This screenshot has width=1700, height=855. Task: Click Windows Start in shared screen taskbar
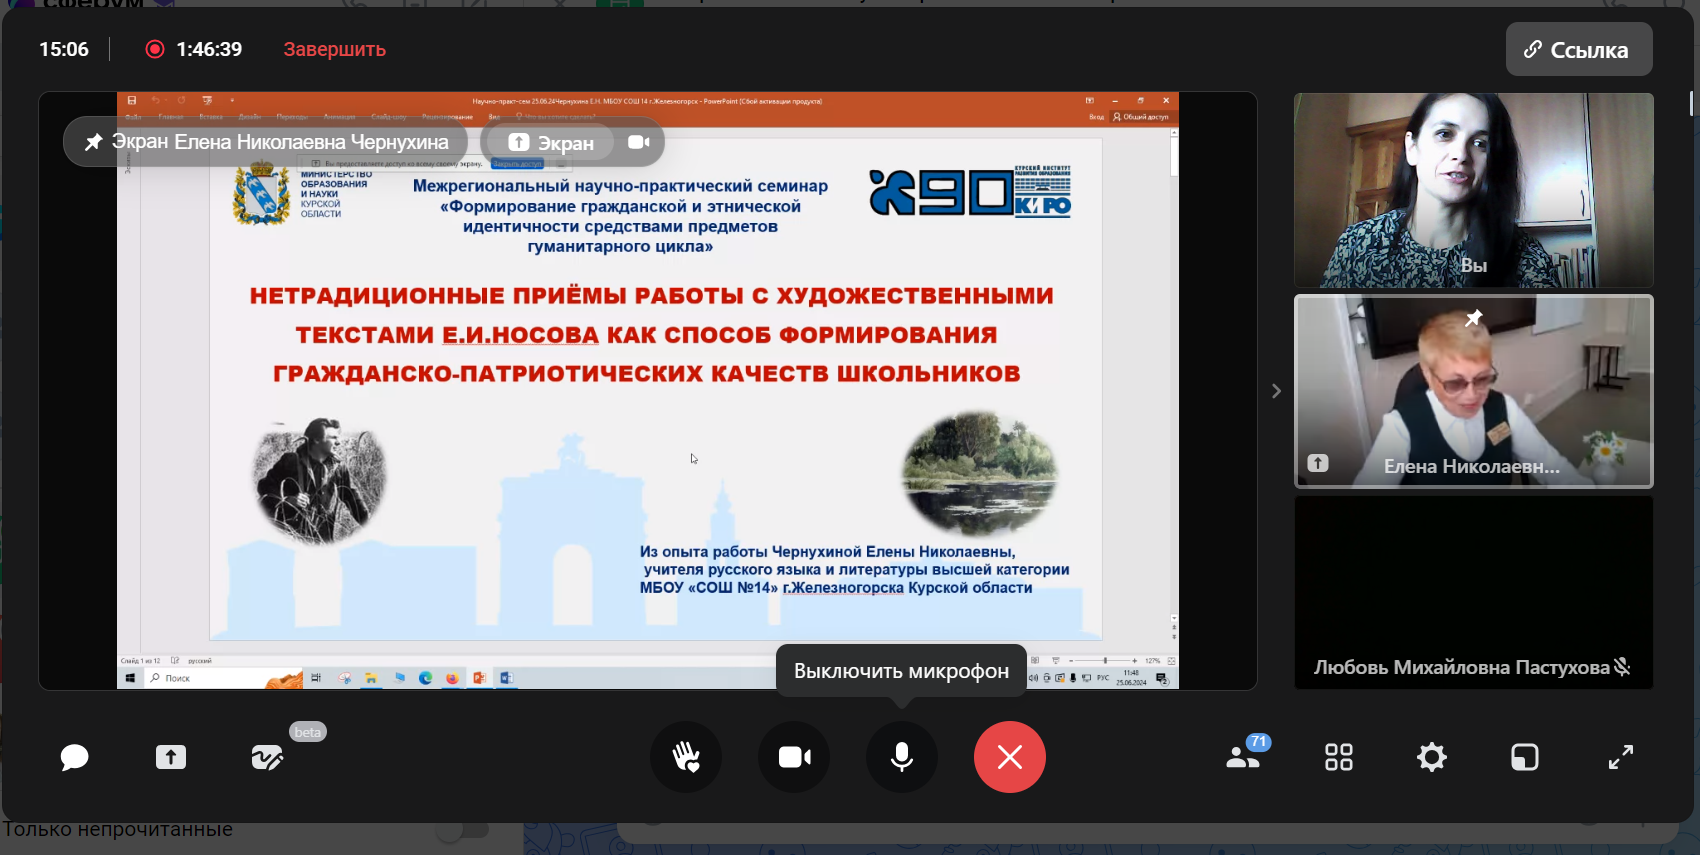(x=130, y=678)
